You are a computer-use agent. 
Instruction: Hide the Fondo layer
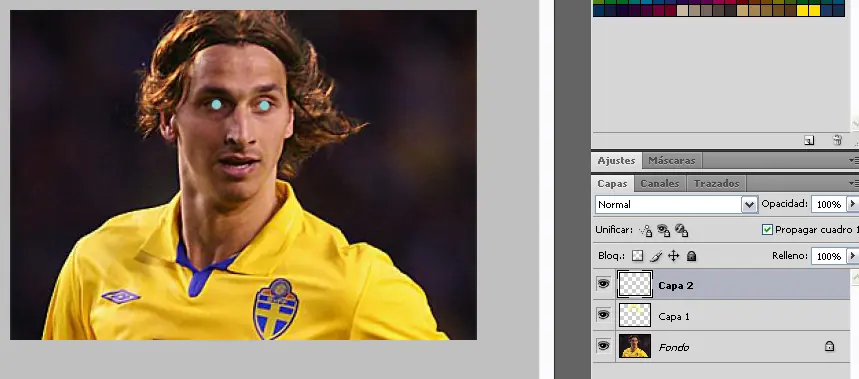[x=603, y=346]
